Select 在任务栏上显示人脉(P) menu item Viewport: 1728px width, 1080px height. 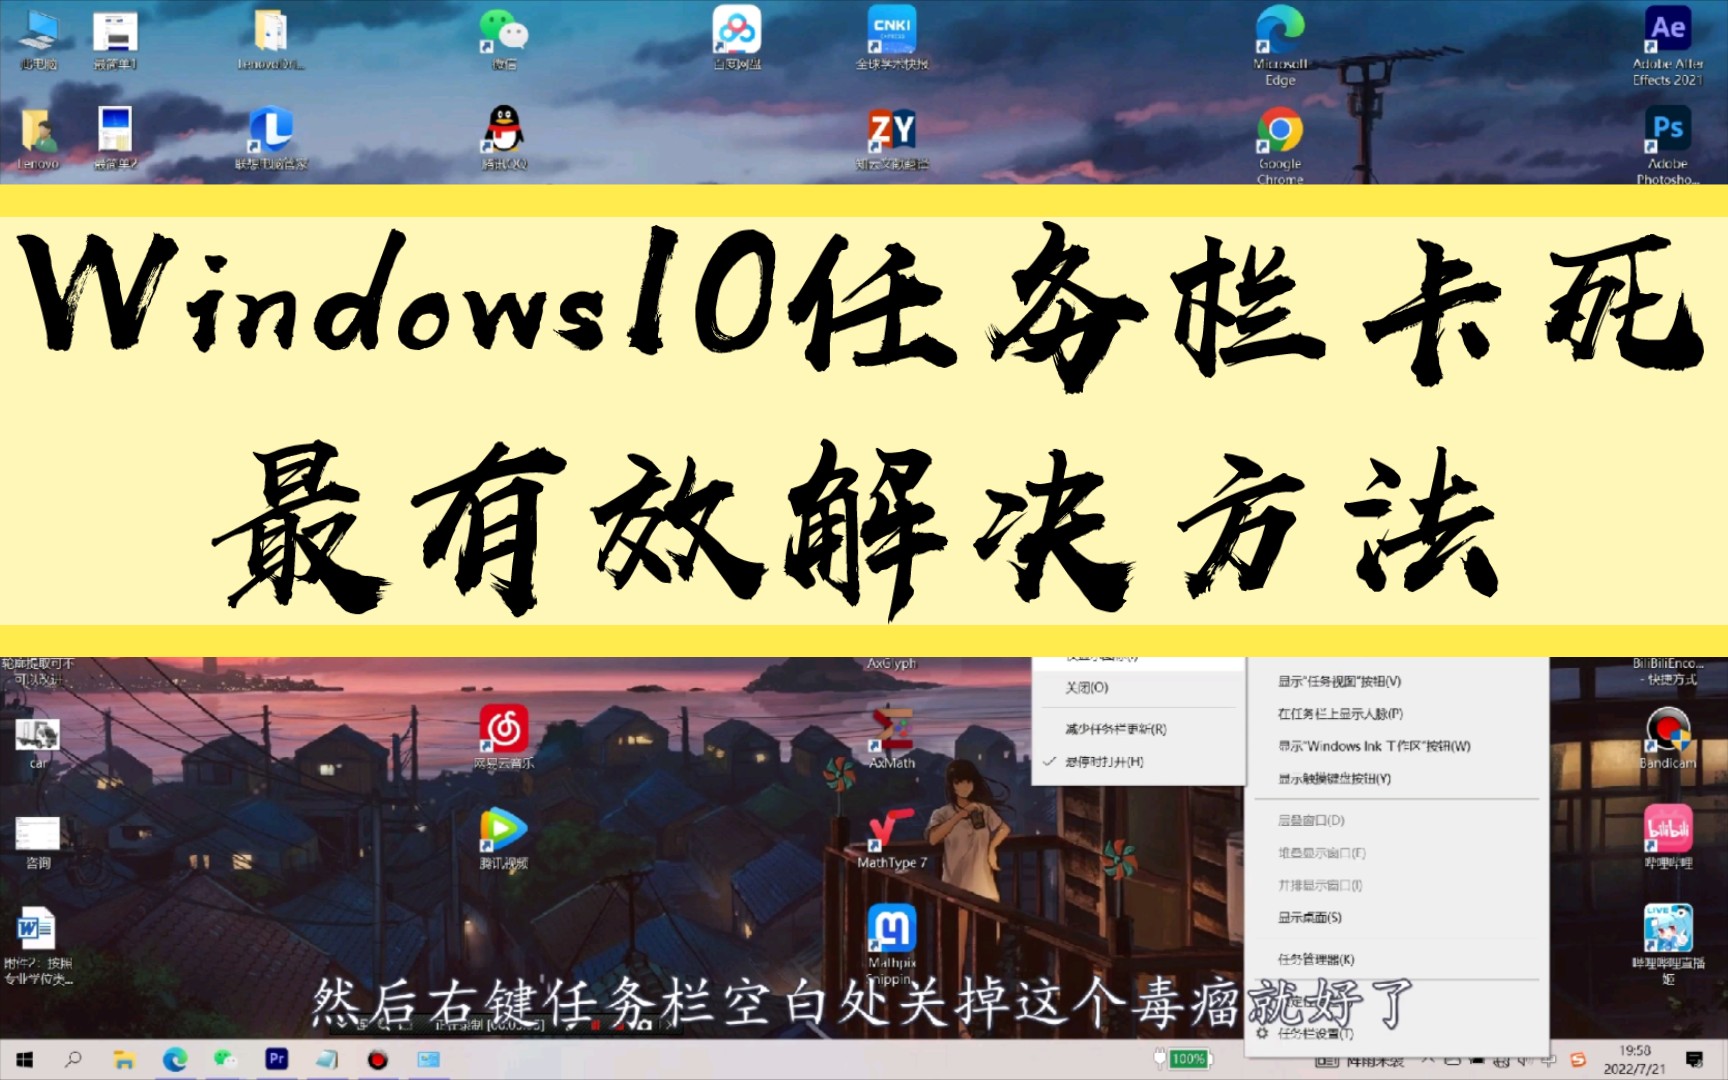(1396, 714)
